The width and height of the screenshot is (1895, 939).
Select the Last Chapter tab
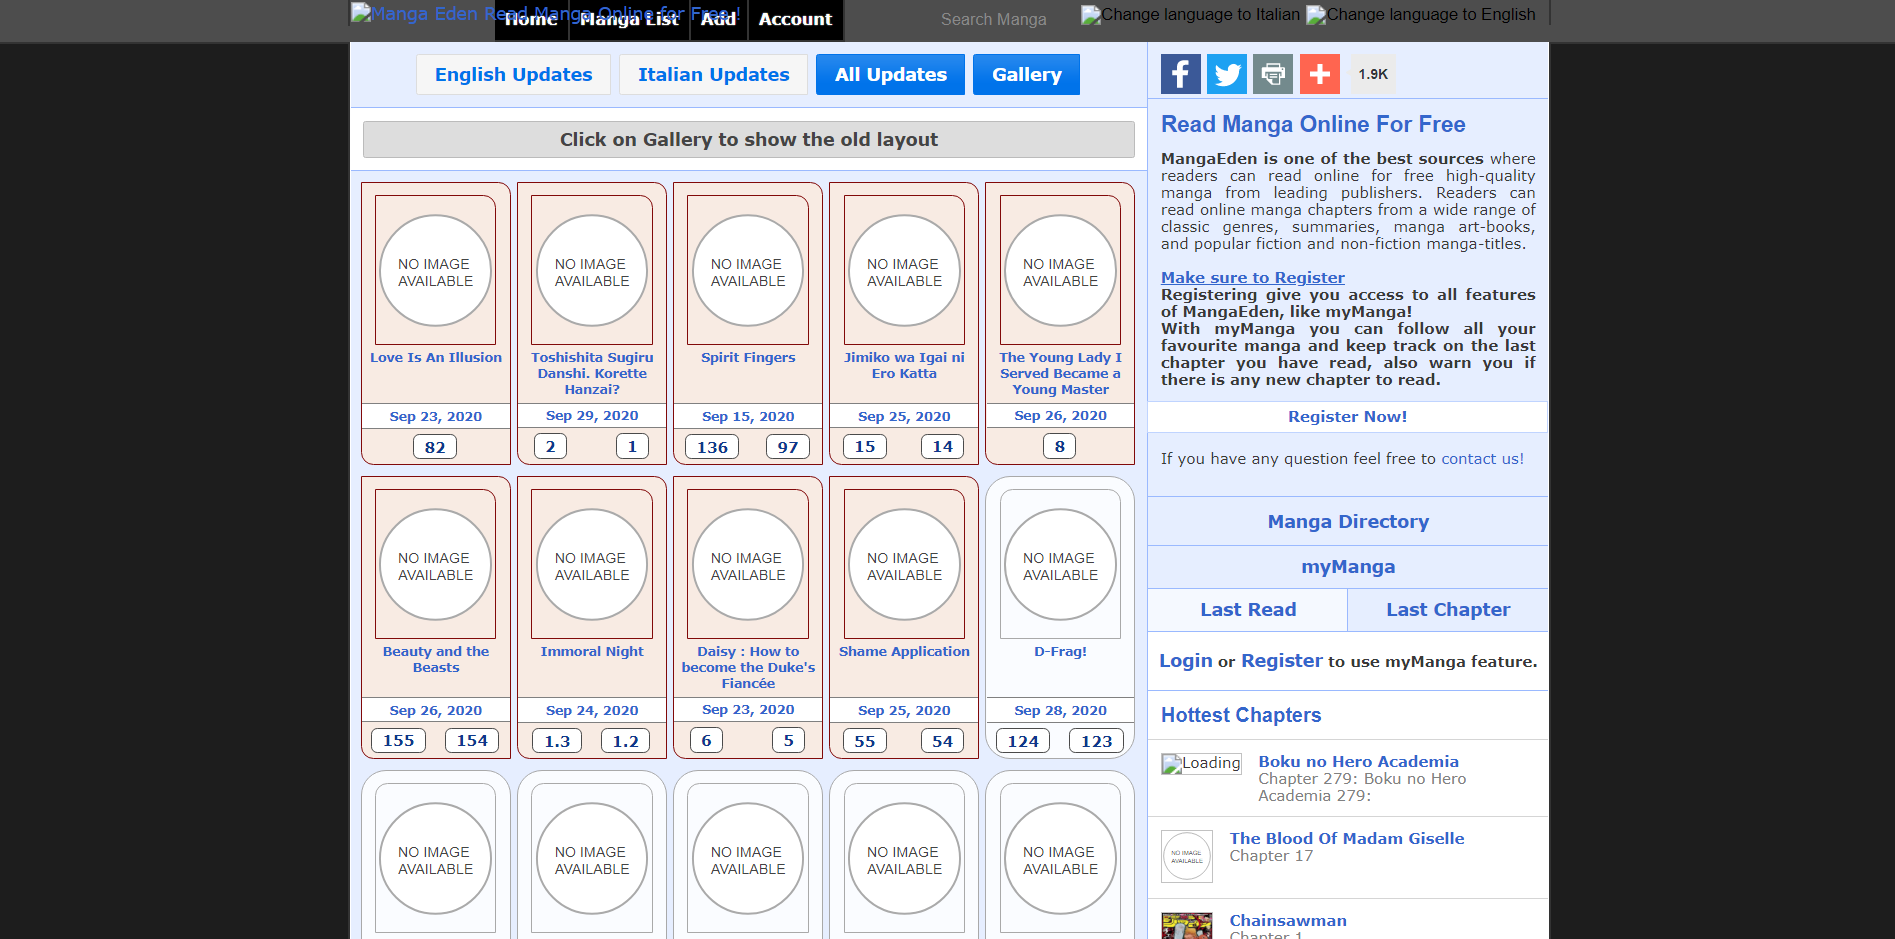(x=1447, y=610)
